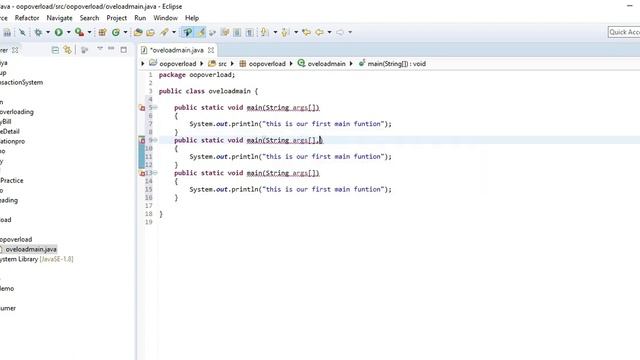
Task: Expand breadcrumb arrow after oveloadmain
Action: click(351, 64)
